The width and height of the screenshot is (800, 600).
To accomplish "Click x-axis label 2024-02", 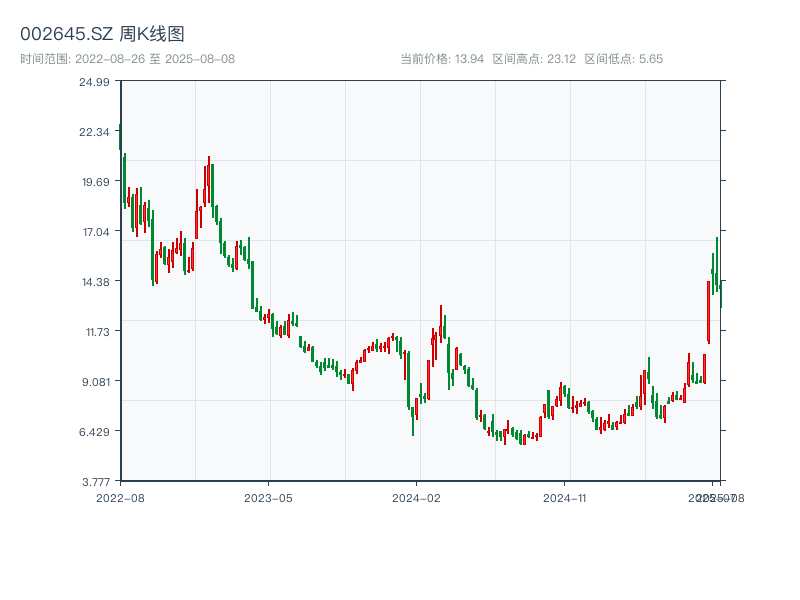I will click(x=416, y=498).
